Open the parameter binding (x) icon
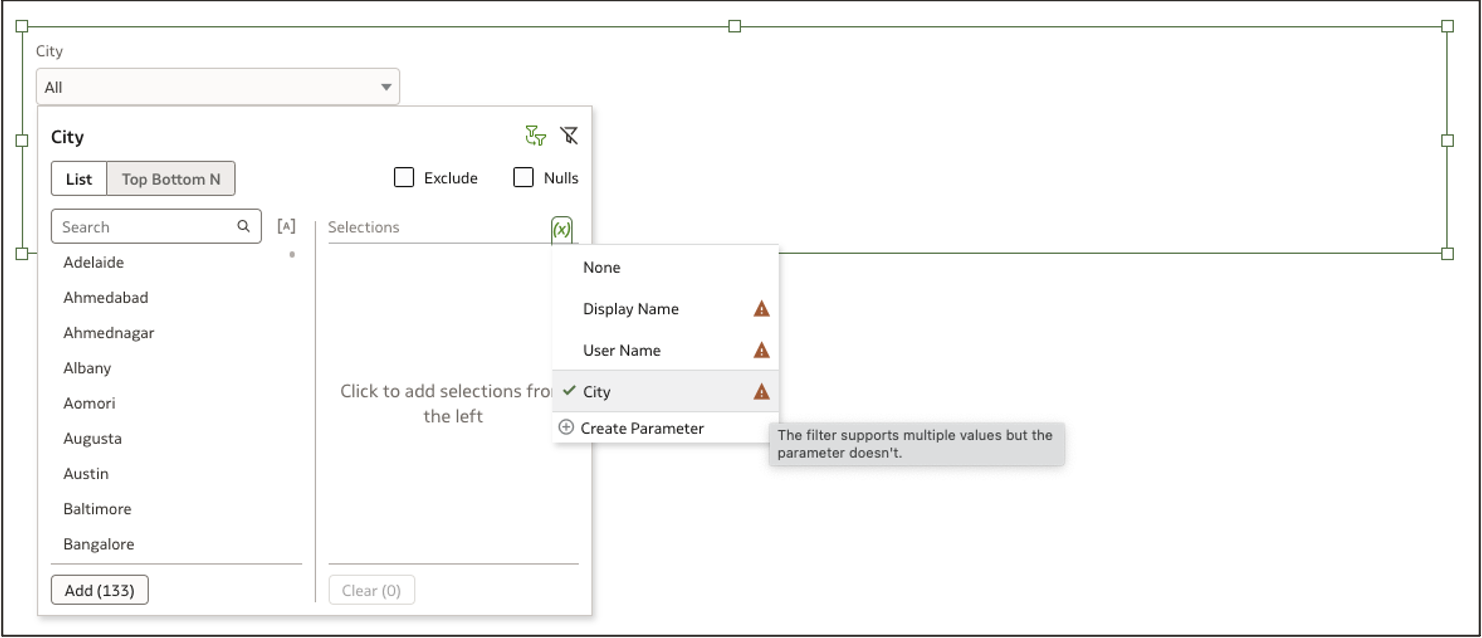Image resolution: width=1482 pixels, height=638 pixels. 560,228
